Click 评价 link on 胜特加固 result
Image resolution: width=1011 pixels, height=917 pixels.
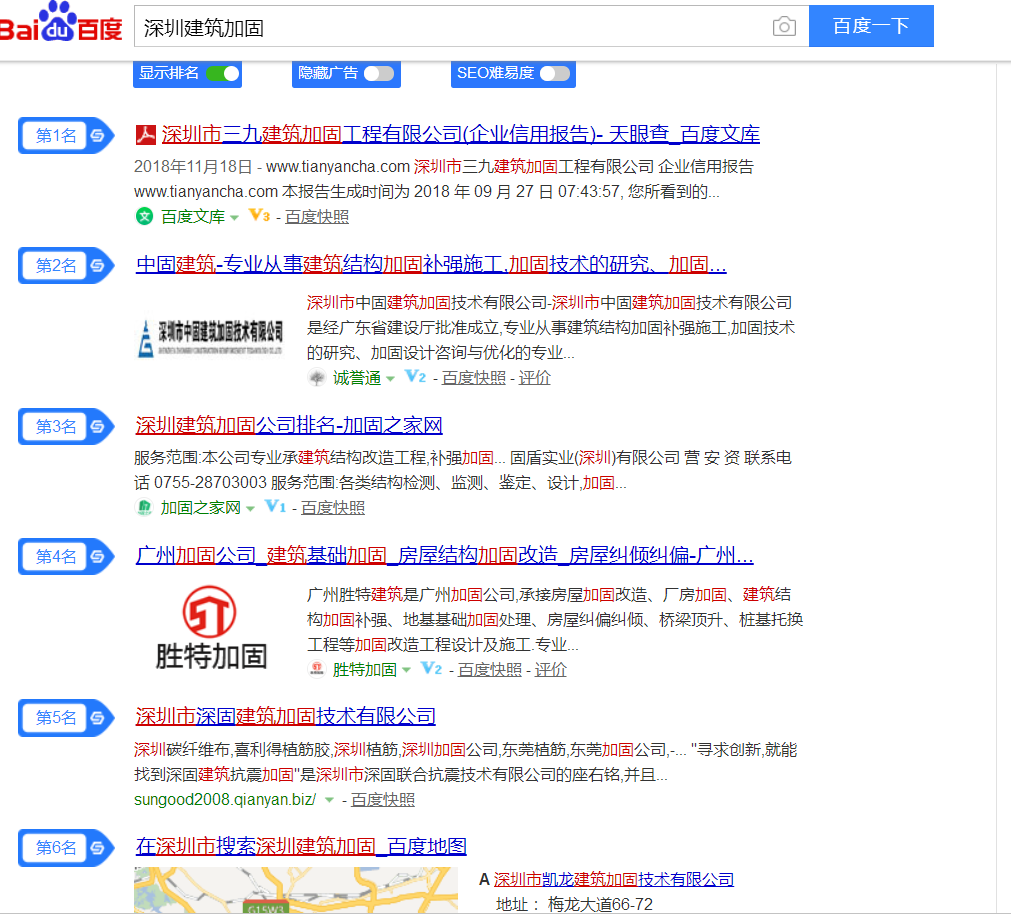click(551, 670)
